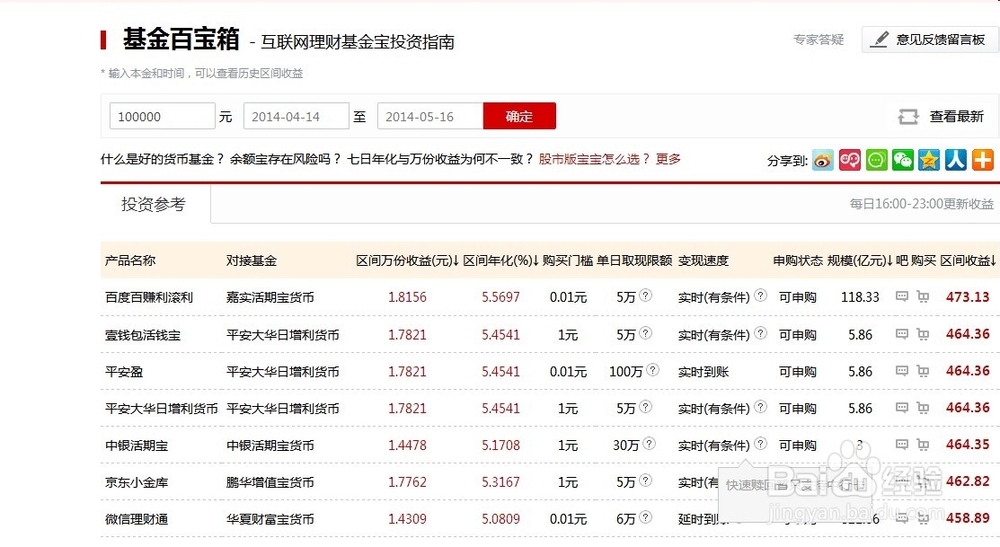This screenshot has height=547, width=1000.
Task: Select product name 壹钱包活钱宝
Action: 143,335
